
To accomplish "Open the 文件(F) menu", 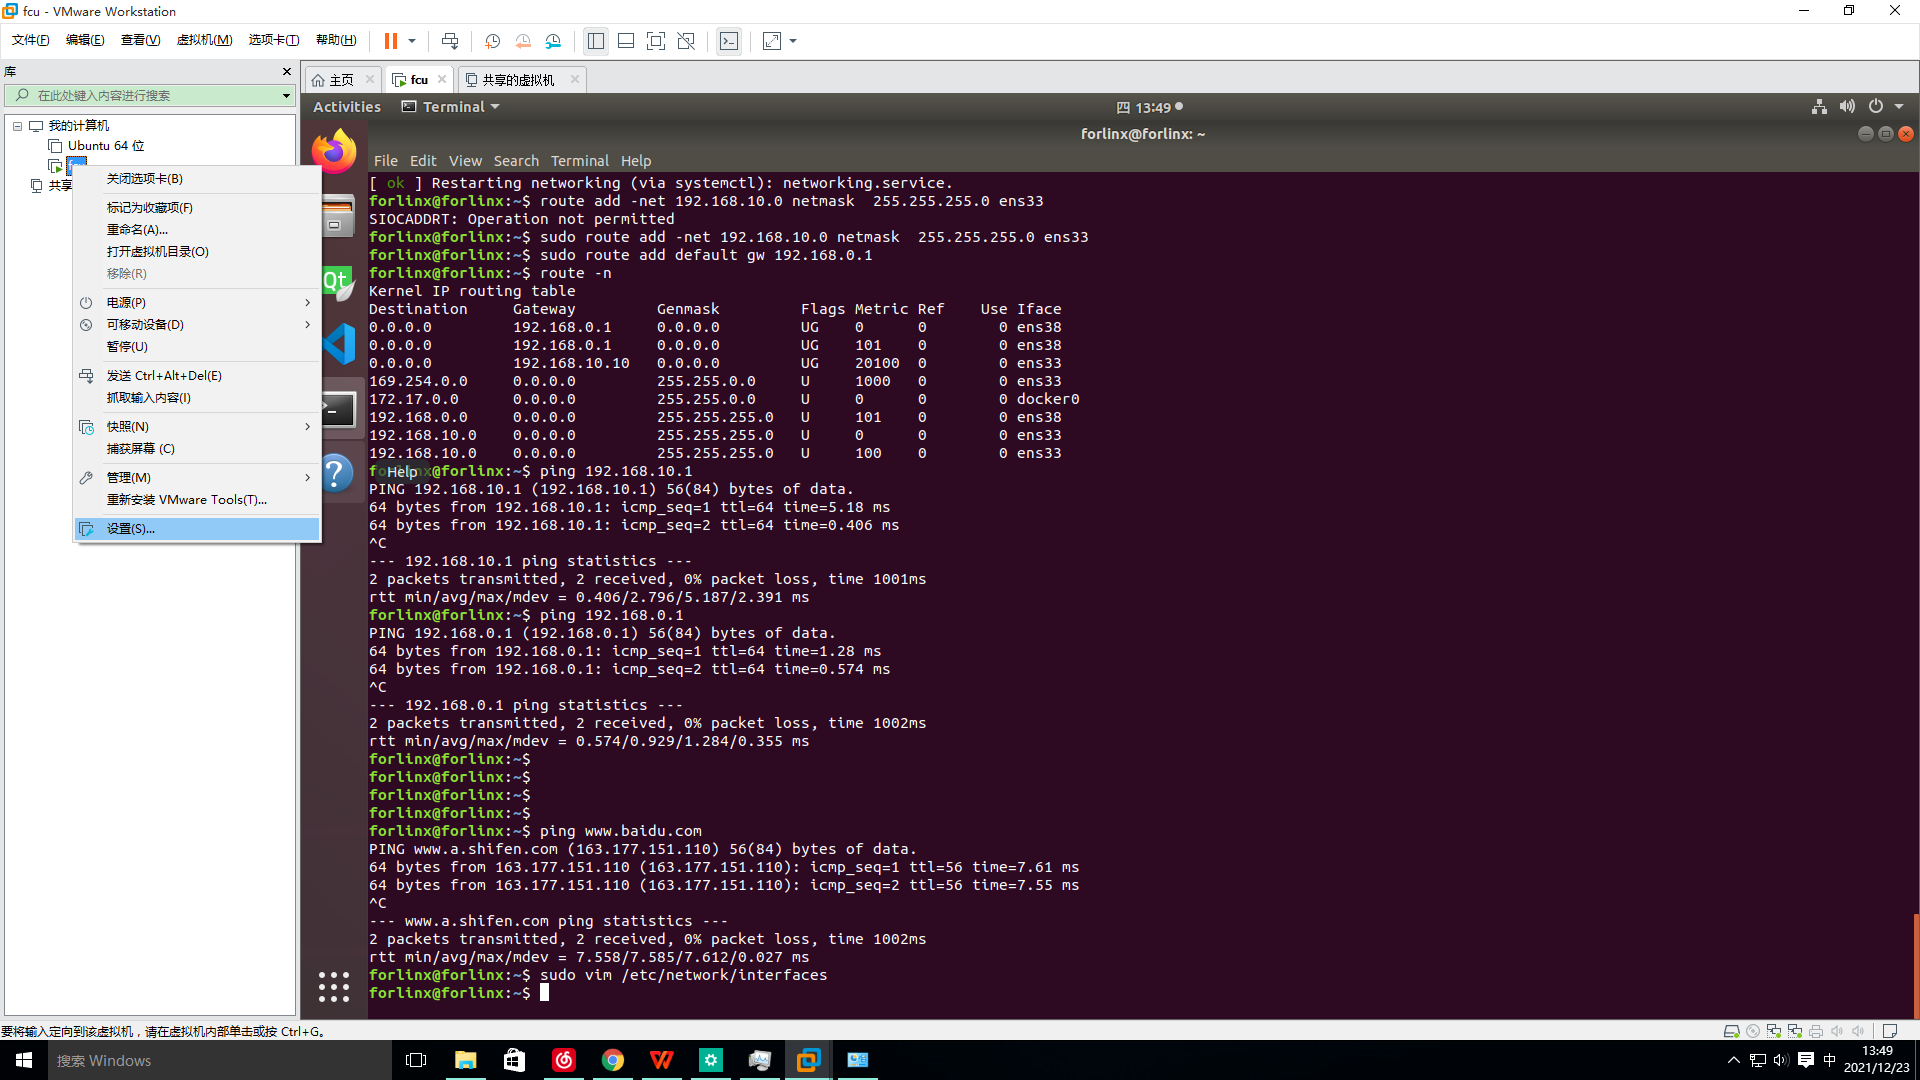I will click(31, 40).
